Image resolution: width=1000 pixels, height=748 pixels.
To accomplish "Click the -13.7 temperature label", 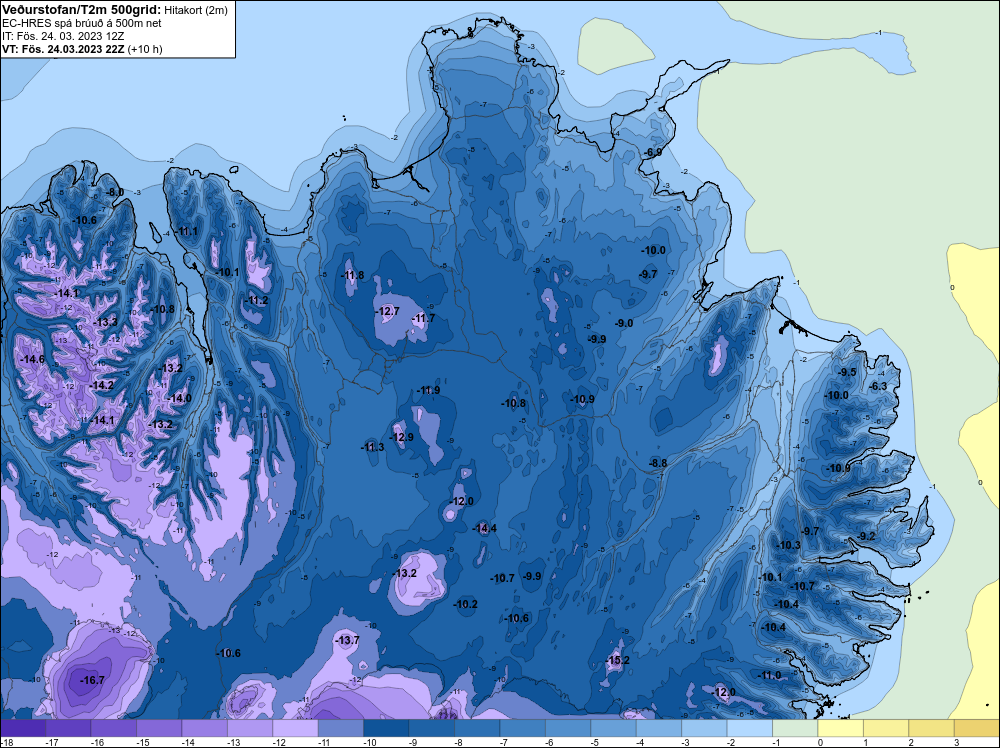I will pyautogui.click(x=347, y=640).
